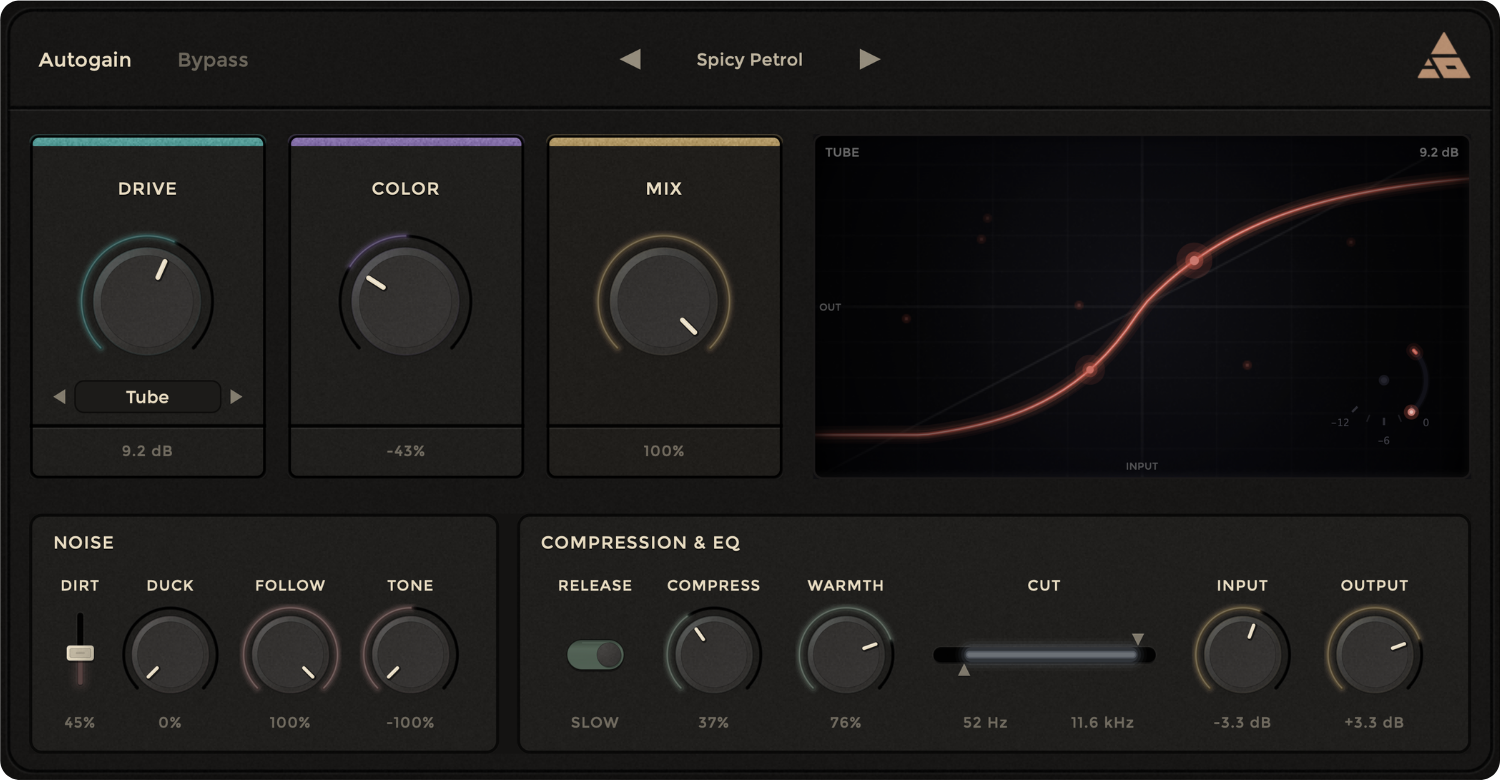Click the right arrow beside Tube selector

(236, 396)
